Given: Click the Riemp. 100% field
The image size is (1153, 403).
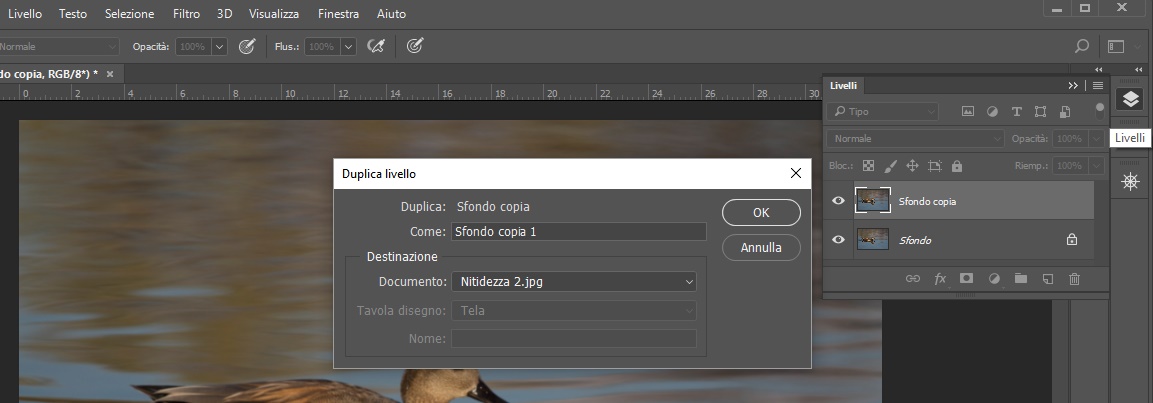Looking at the screenshot, I should coord(1071,165).
